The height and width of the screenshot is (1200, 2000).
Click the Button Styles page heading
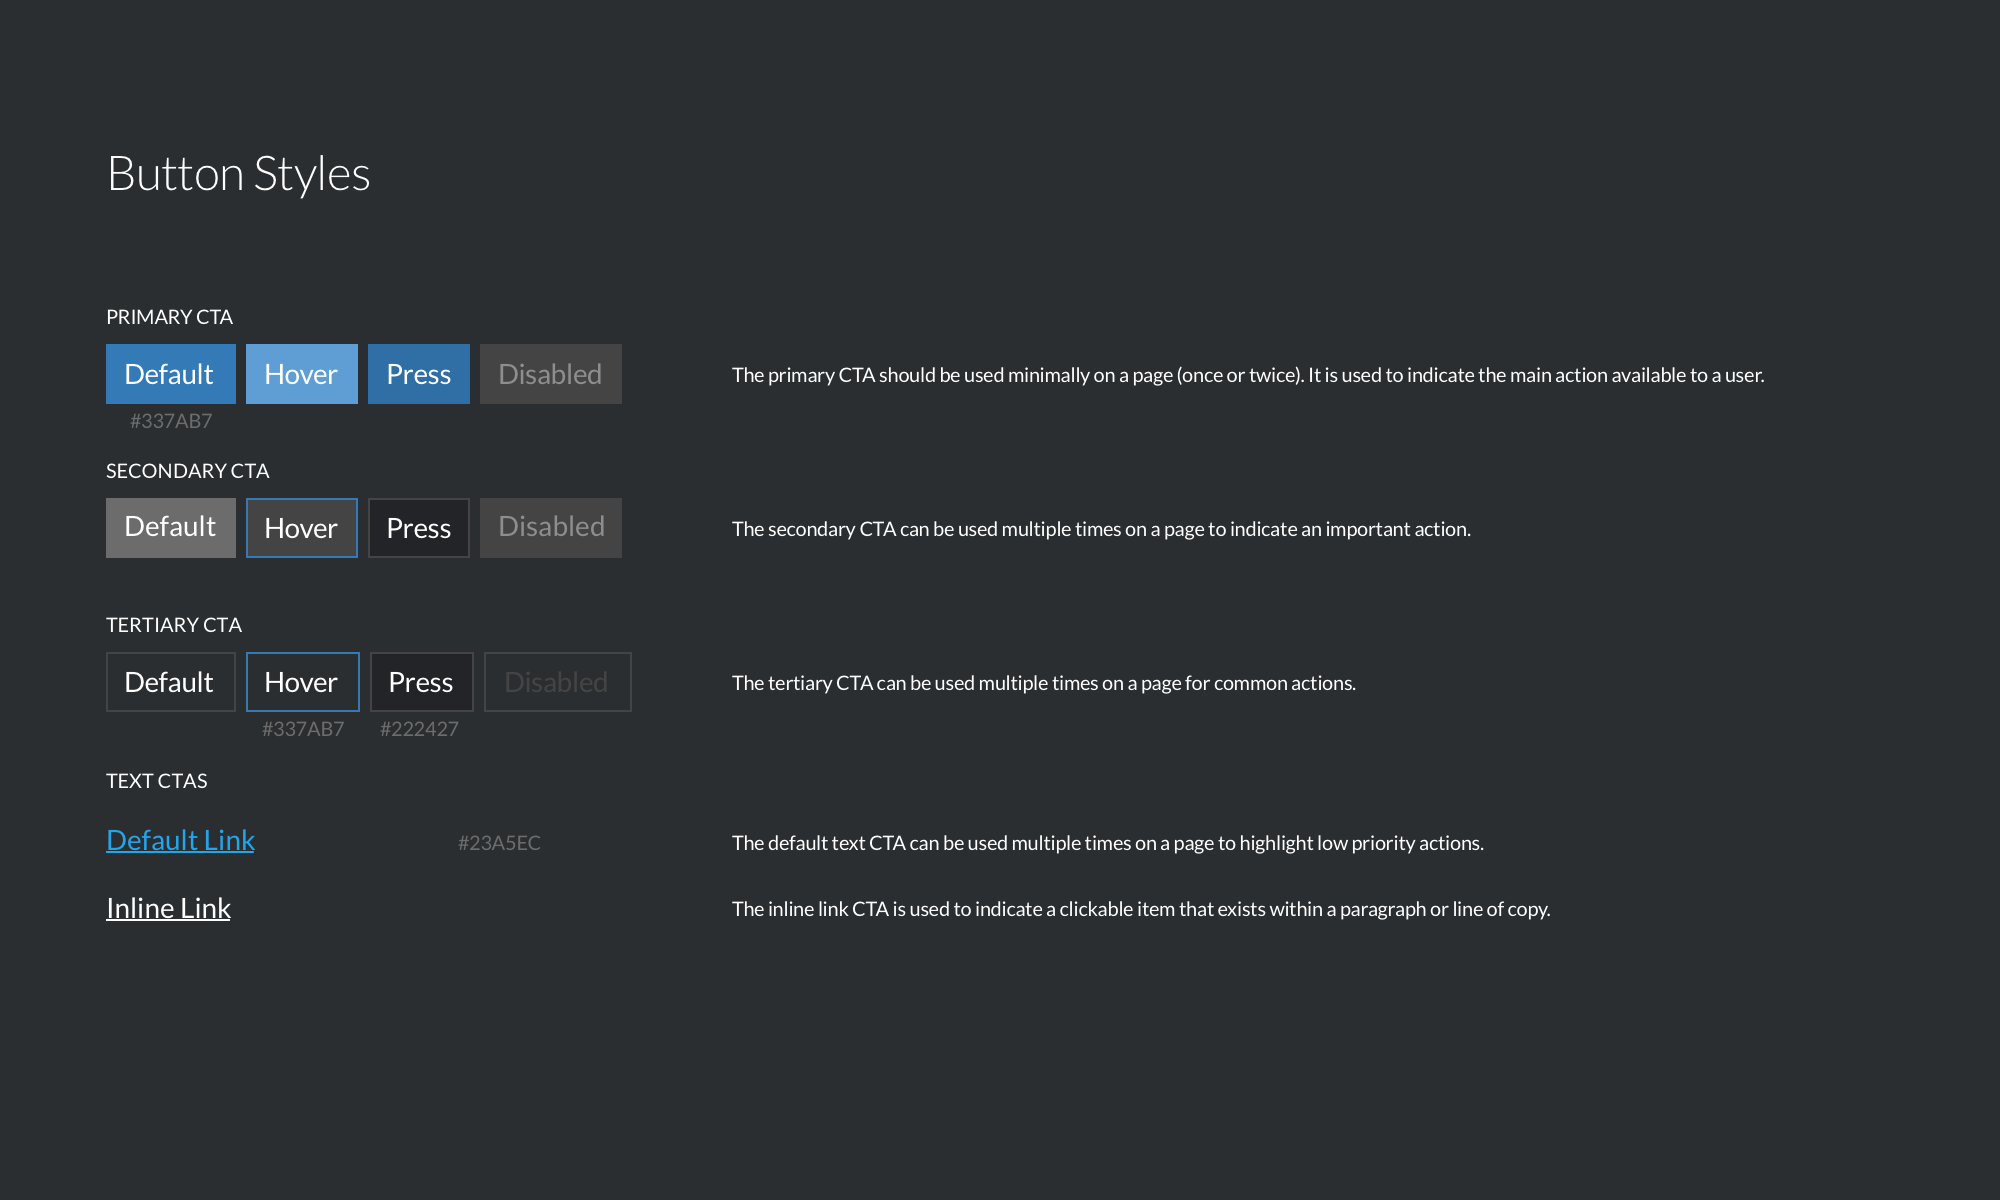point(238,174)
